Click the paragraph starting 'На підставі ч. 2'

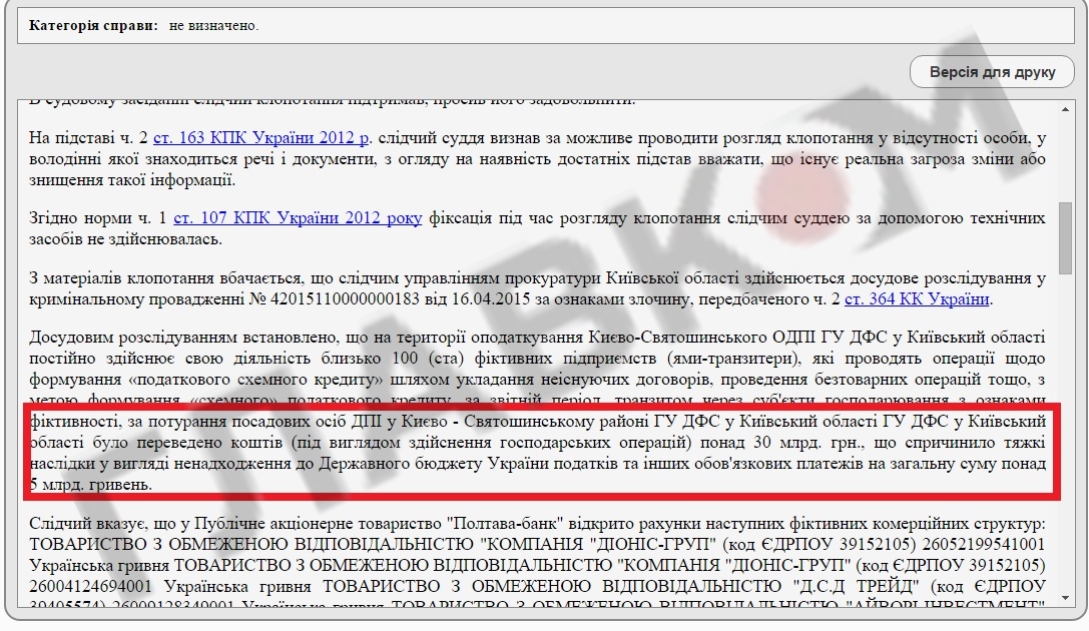(540, 158)
